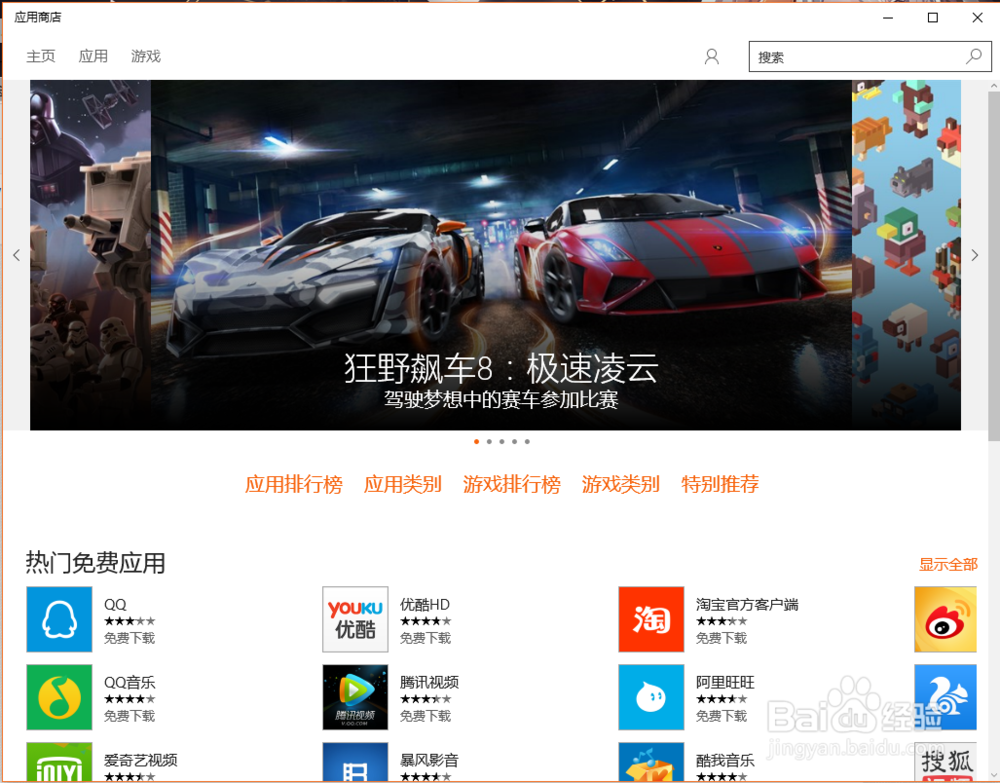Screen dimensions: 1000x783
Task: Click into the 搜索 search field
Action: point(870,57)
